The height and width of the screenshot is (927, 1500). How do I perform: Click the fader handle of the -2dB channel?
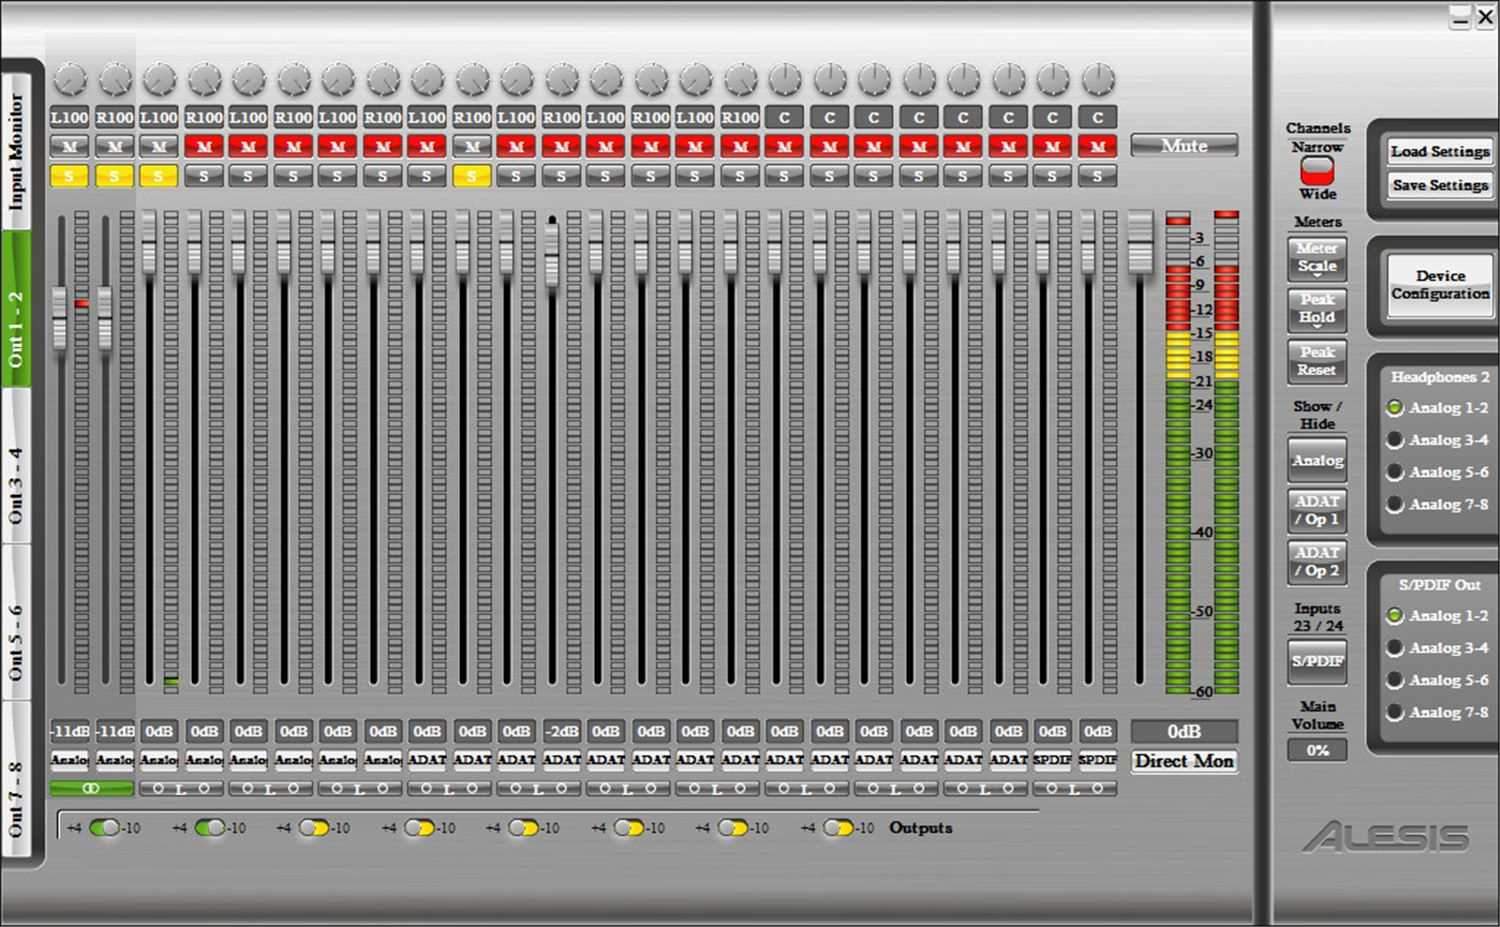(x=552, y=254)
